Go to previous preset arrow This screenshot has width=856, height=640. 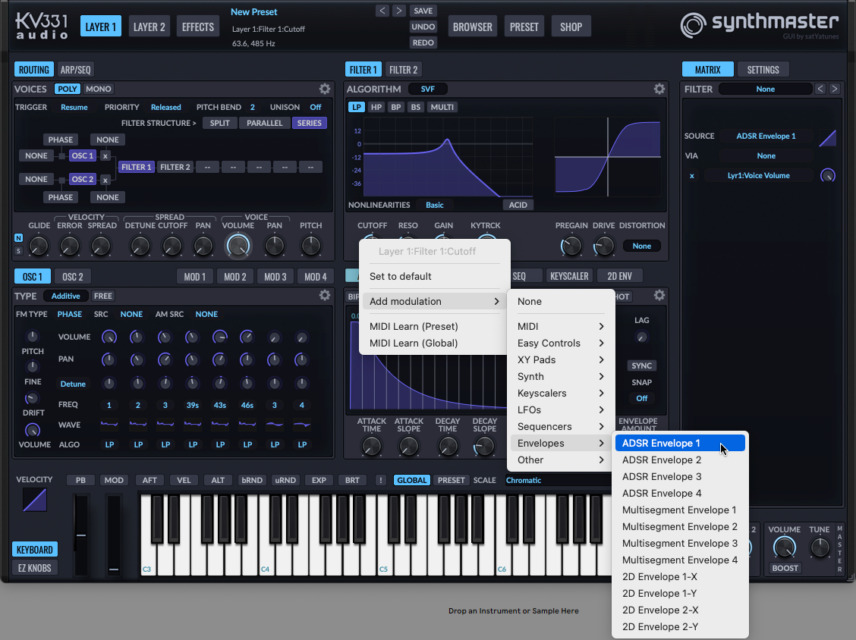coord(382,10)
